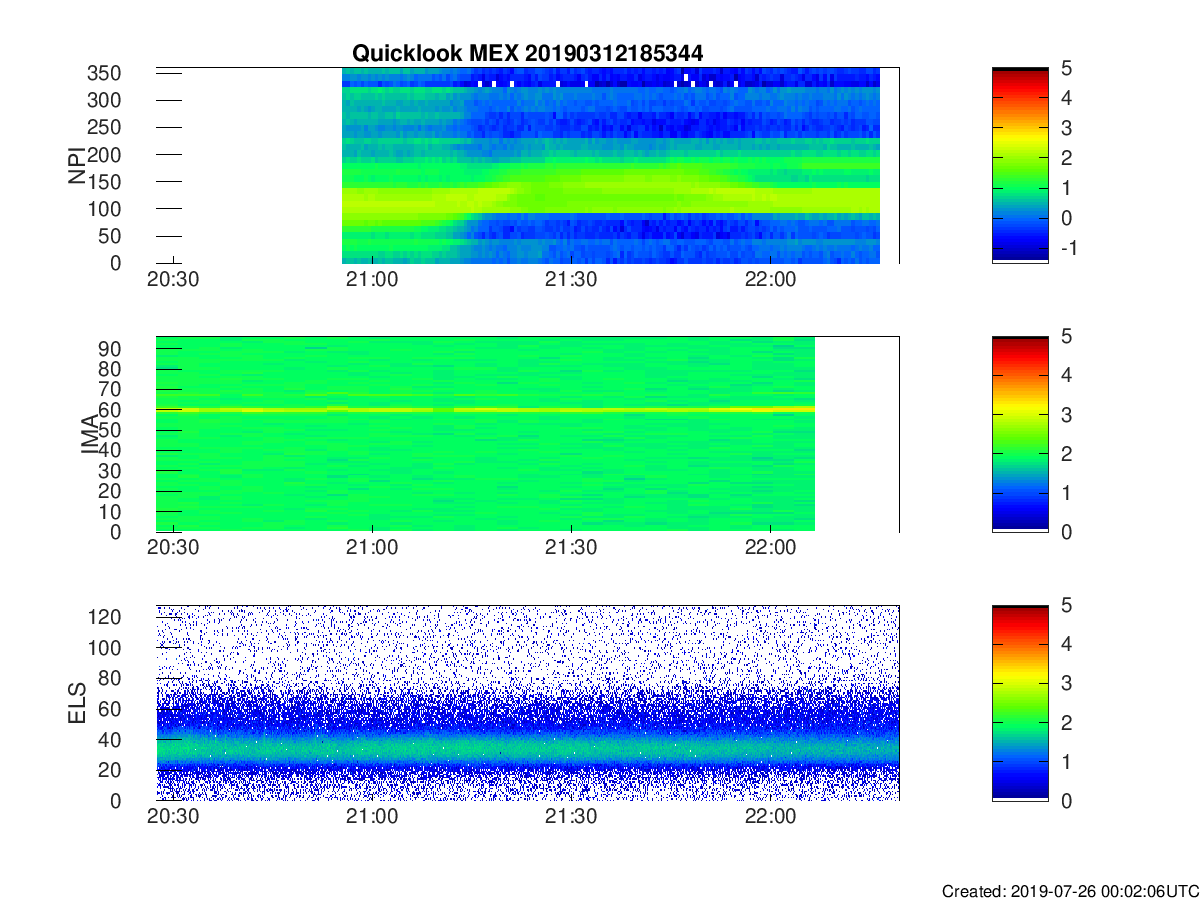Viewport: 1200px width, 900px height.
Task: Click the ELS y-axis label
Action: click(77, 702)
